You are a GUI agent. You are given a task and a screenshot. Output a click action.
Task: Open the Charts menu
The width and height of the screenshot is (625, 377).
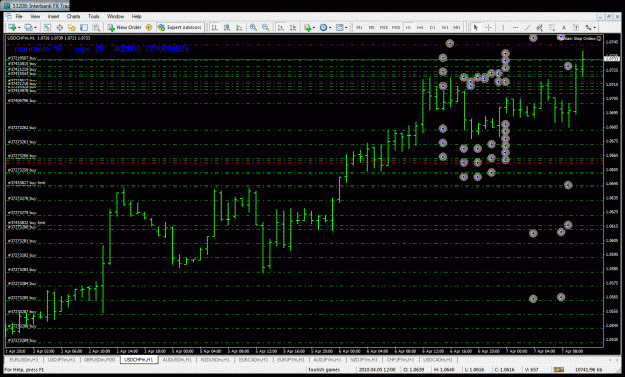coord(73,16)
